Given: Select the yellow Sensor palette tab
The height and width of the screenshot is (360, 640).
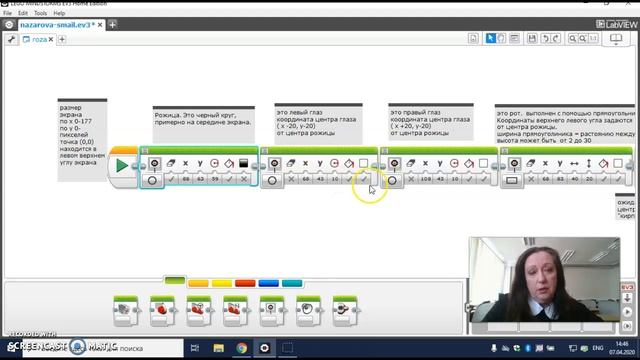Looking at the screenshot, I should pyautogui.click(x=222, y=283).
